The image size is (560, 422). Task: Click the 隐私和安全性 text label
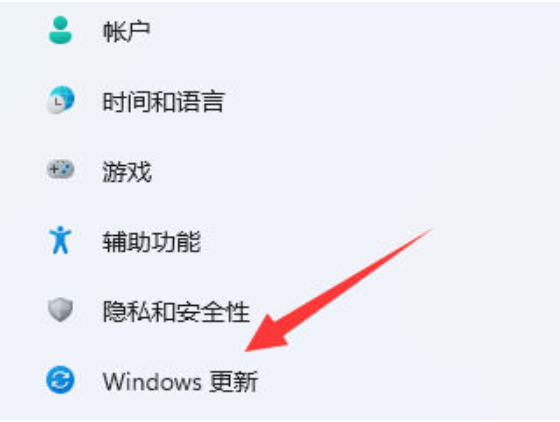point(176,311)
